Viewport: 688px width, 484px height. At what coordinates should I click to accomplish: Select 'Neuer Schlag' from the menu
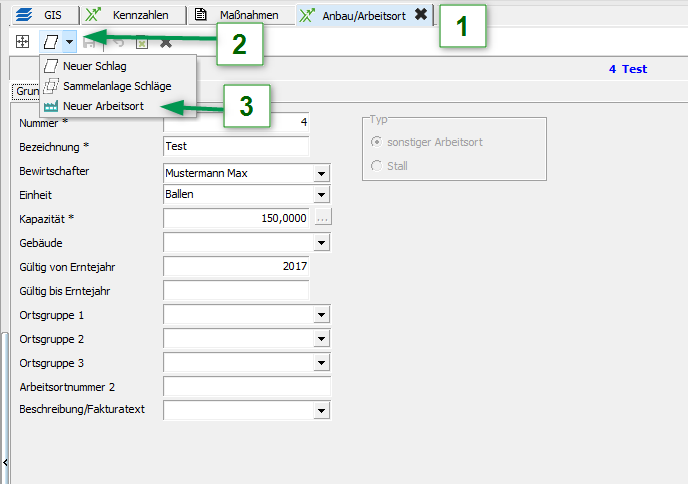pos(93,66)
